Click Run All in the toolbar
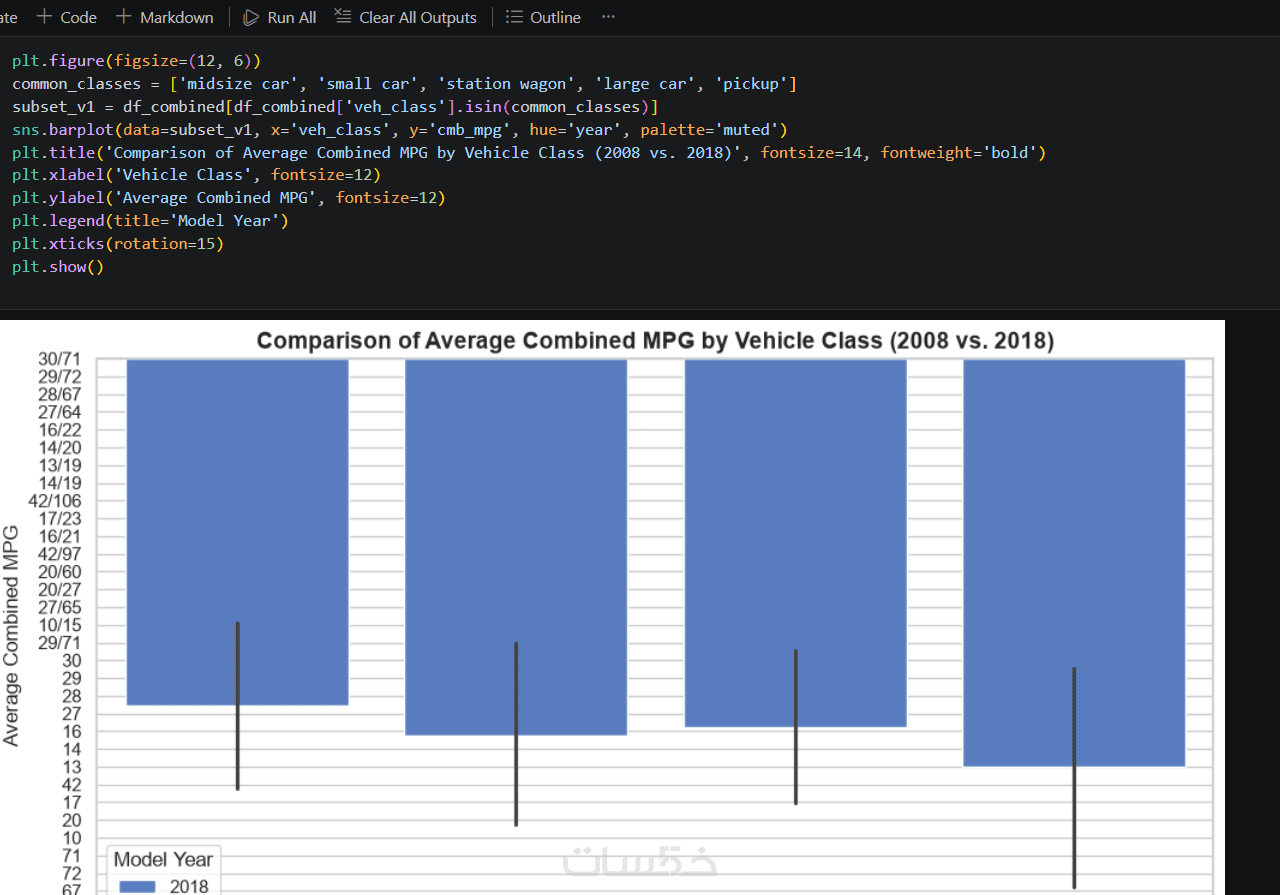The image size is (1280, 895). click(279, 17)
